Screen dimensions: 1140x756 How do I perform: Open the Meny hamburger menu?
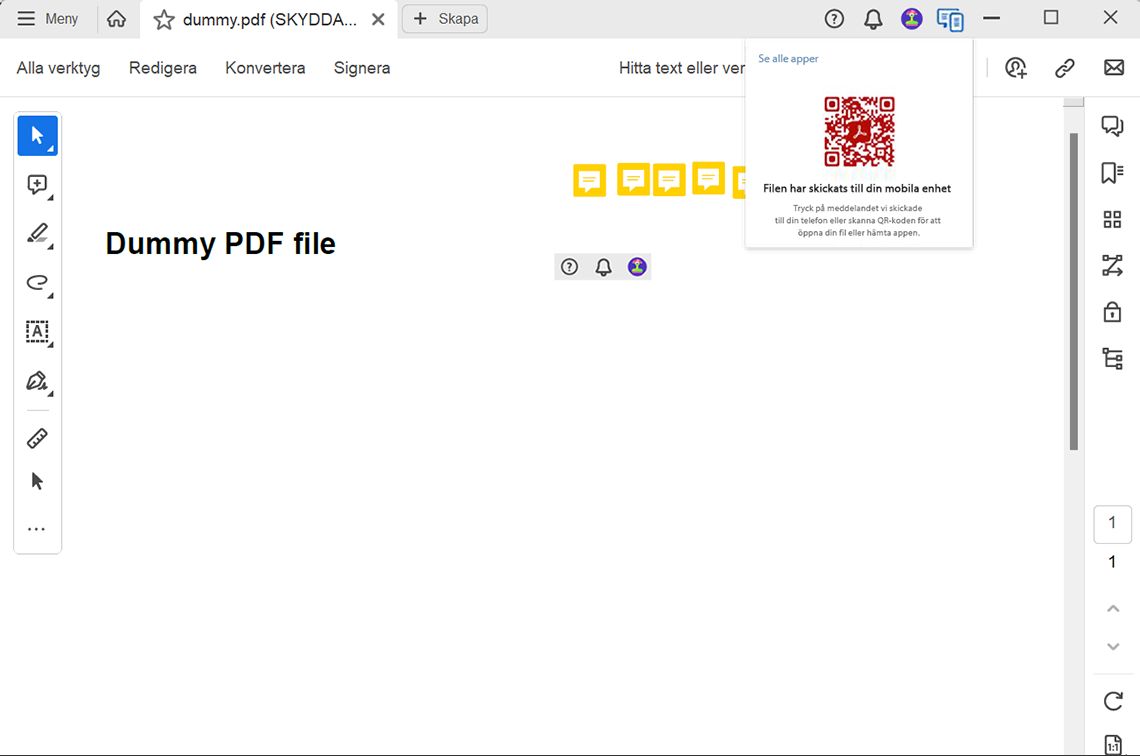[x=47, y=19]
